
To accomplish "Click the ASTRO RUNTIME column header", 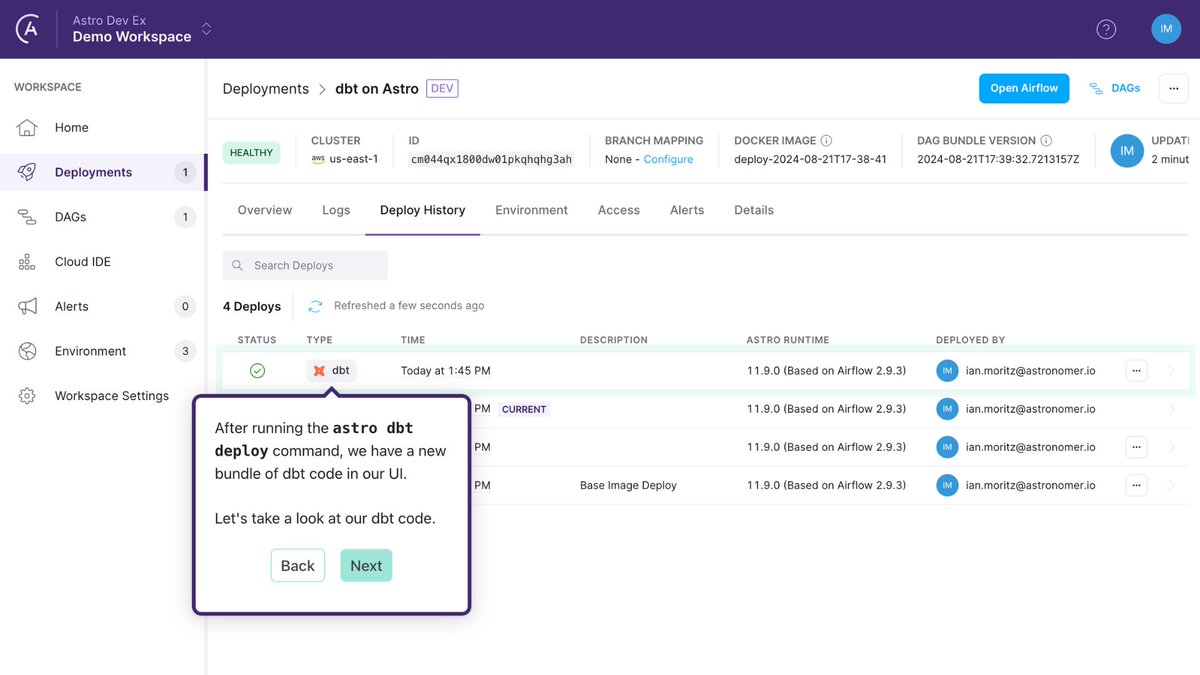I will tap(788, 340).
